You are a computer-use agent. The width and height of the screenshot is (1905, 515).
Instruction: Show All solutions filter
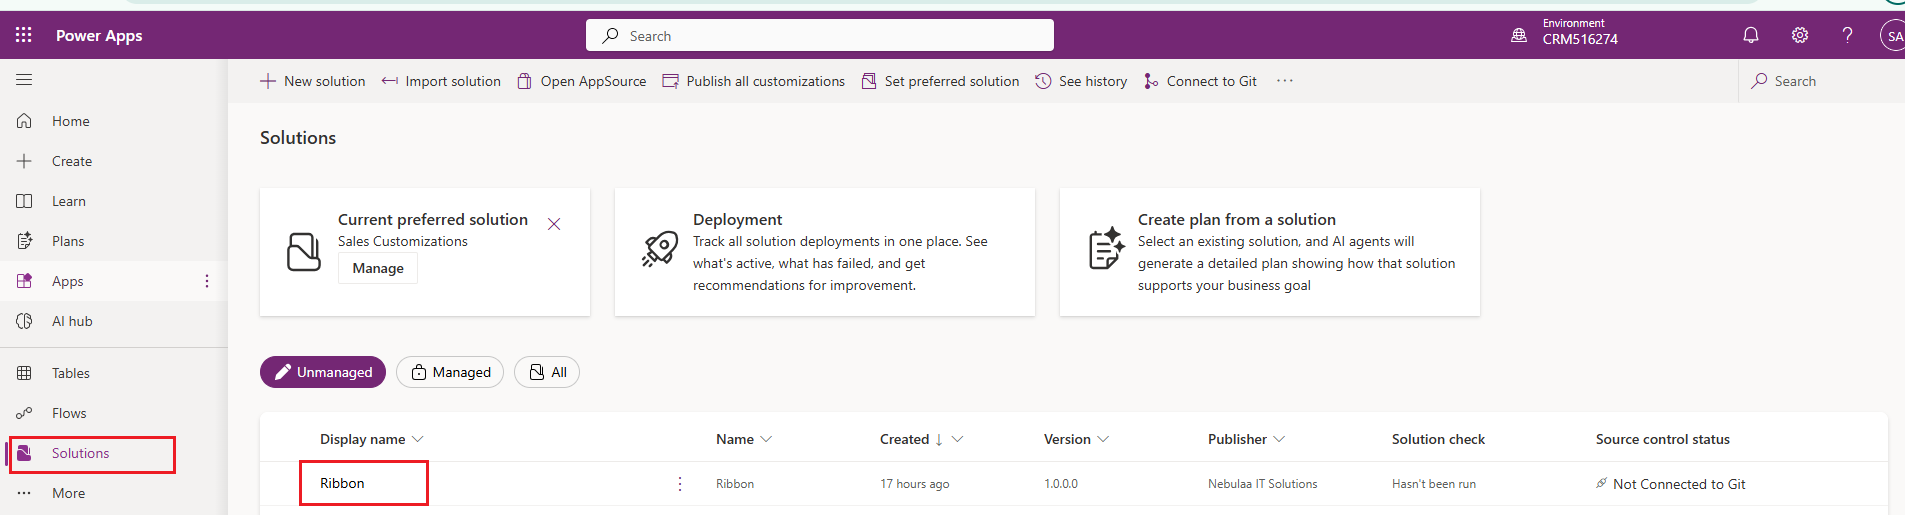tap(547, 372)
